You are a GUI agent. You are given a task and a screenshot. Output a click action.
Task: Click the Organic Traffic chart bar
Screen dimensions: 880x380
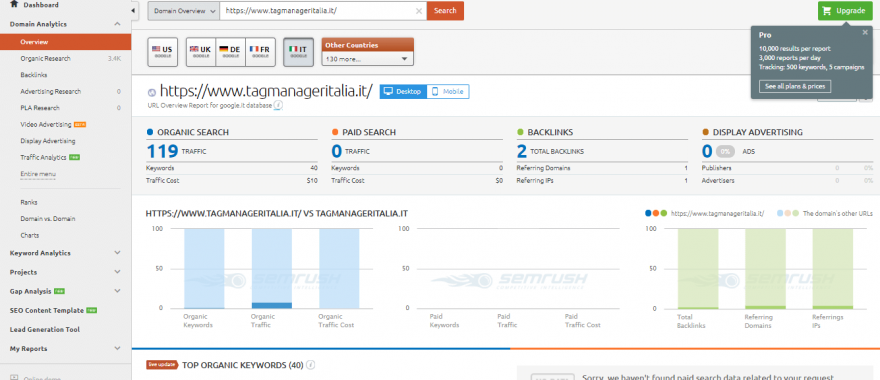pyautogui.click(x=272, y=268)
